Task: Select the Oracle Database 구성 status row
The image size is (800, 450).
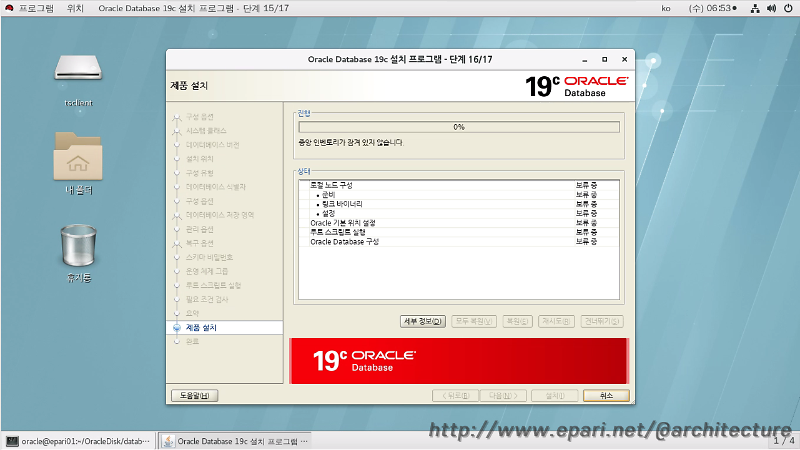Action: pos(459,242)
